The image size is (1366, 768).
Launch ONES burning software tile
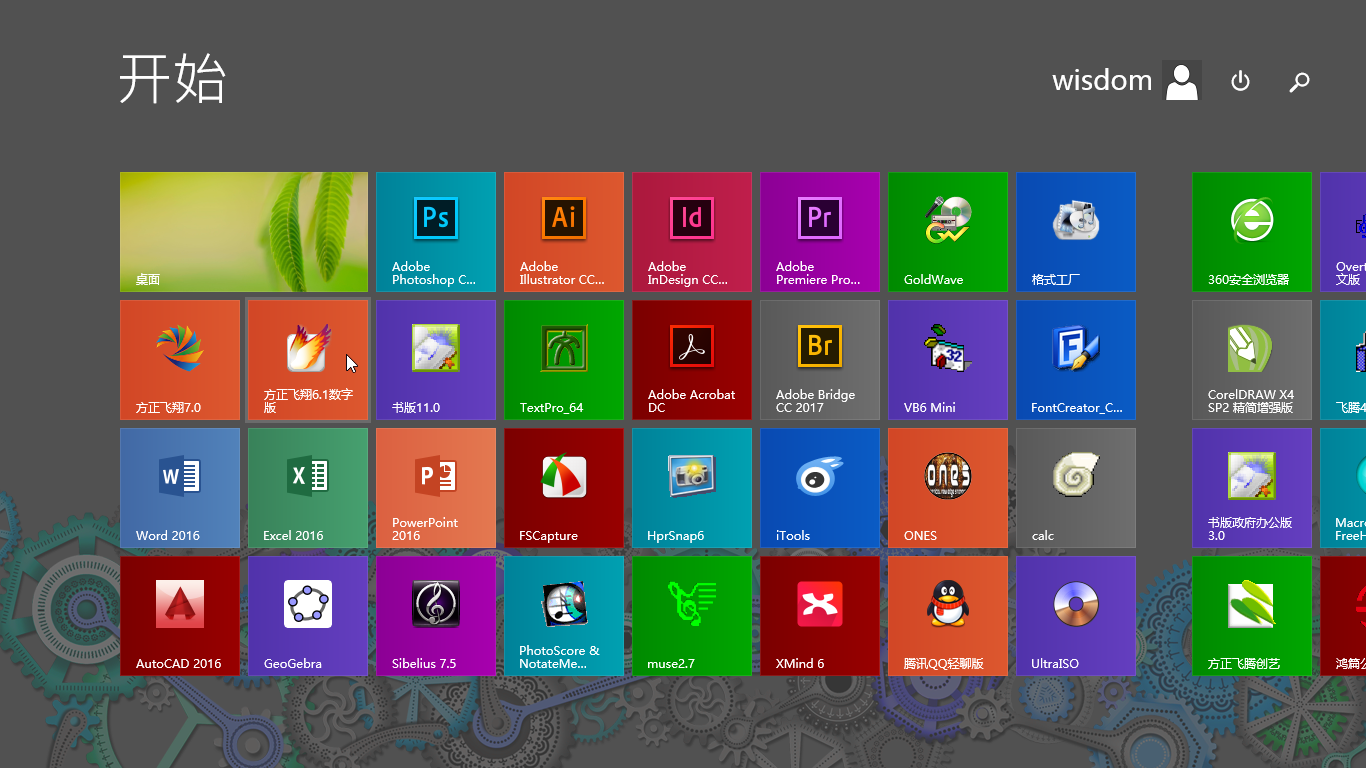pos(948,488)
